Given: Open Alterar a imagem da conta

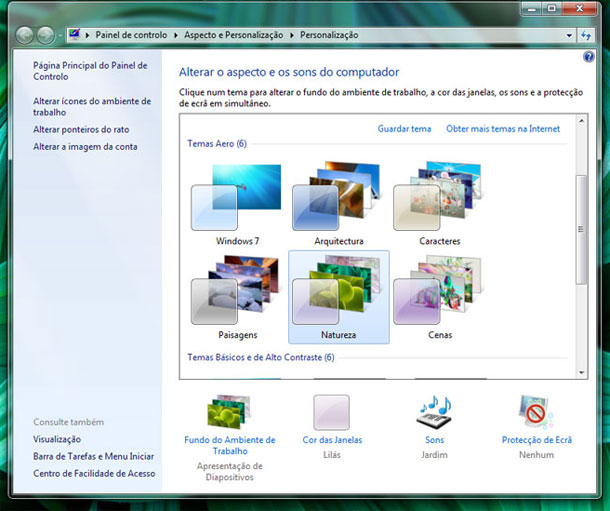Looking at the screenshot, I should click(85, 147).
